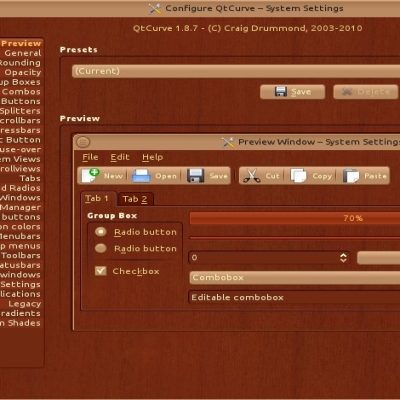Select Gradients in the sidebar list
The height and width of the screenshot is (400, 400).
pyautogui.click(x=20, y=313)
